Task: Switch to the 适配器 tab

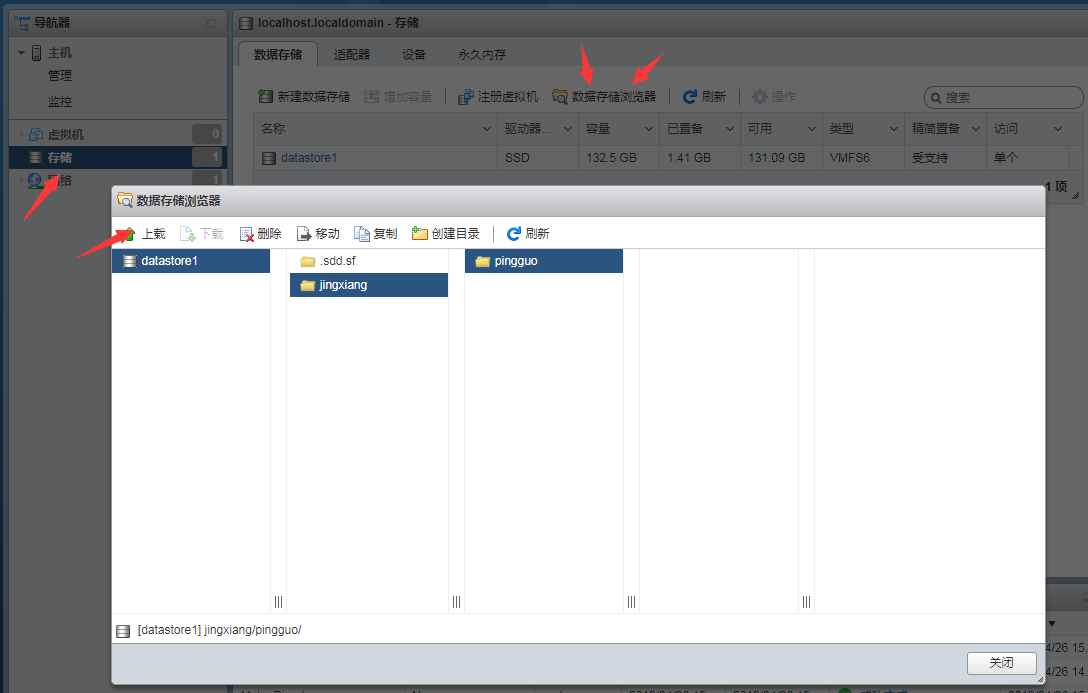Action: tap(352, 54)
